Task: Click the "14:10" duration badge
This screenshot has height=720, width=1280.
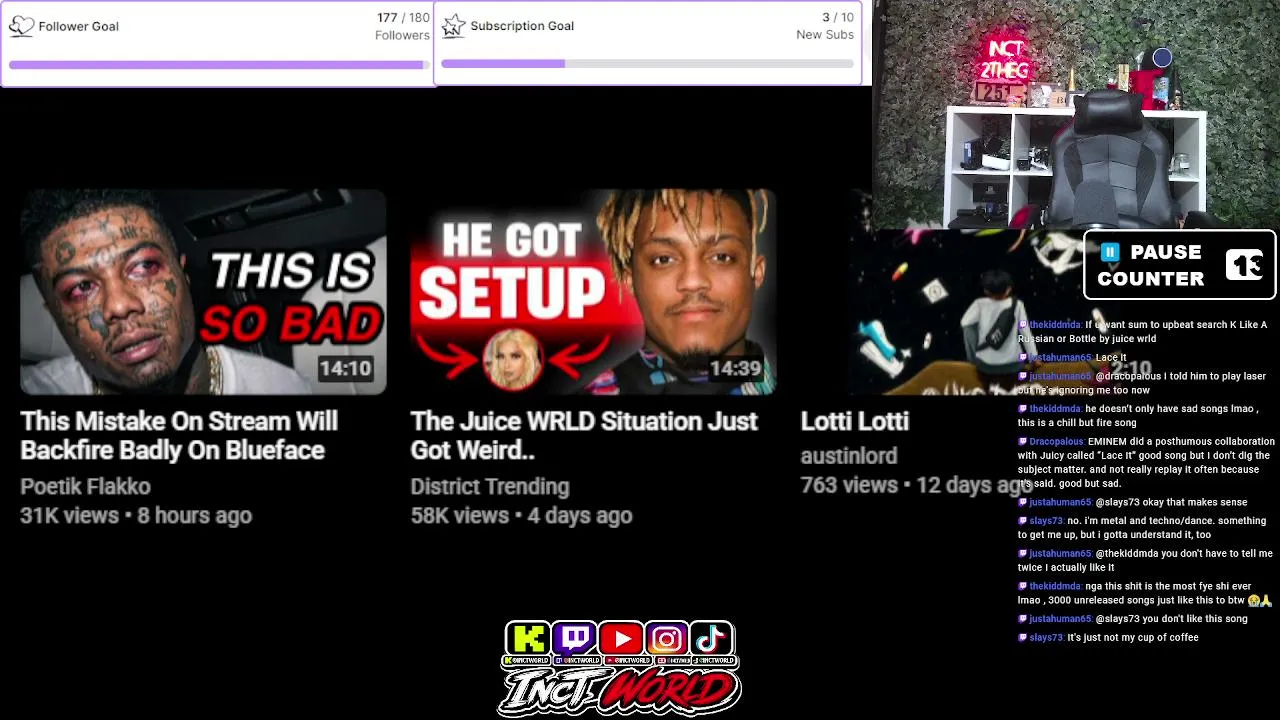Action: coord(345,369)
